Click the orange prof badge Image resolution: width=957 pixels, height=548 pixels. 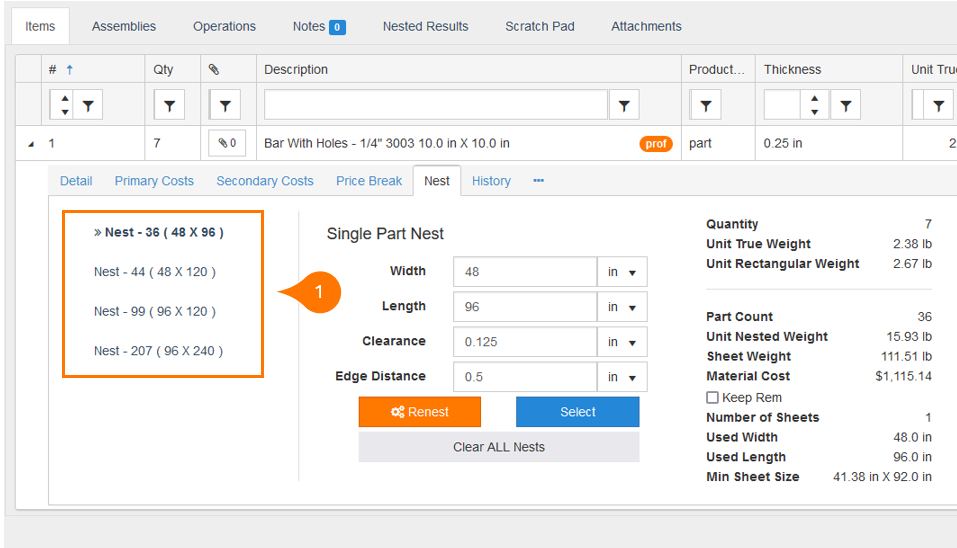[x=656, y=144]
